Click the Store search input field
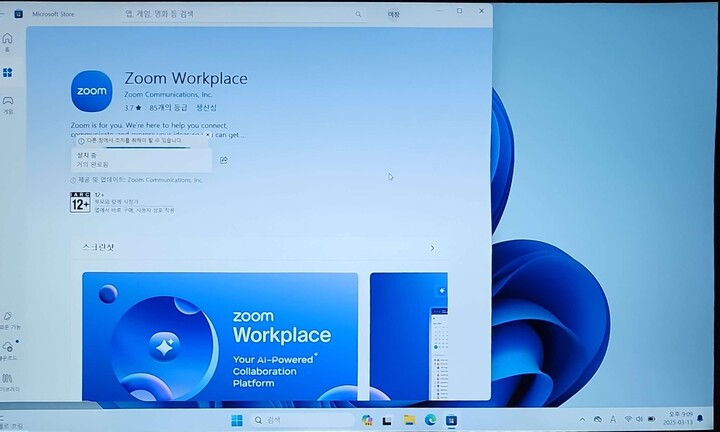 [244, 14]
